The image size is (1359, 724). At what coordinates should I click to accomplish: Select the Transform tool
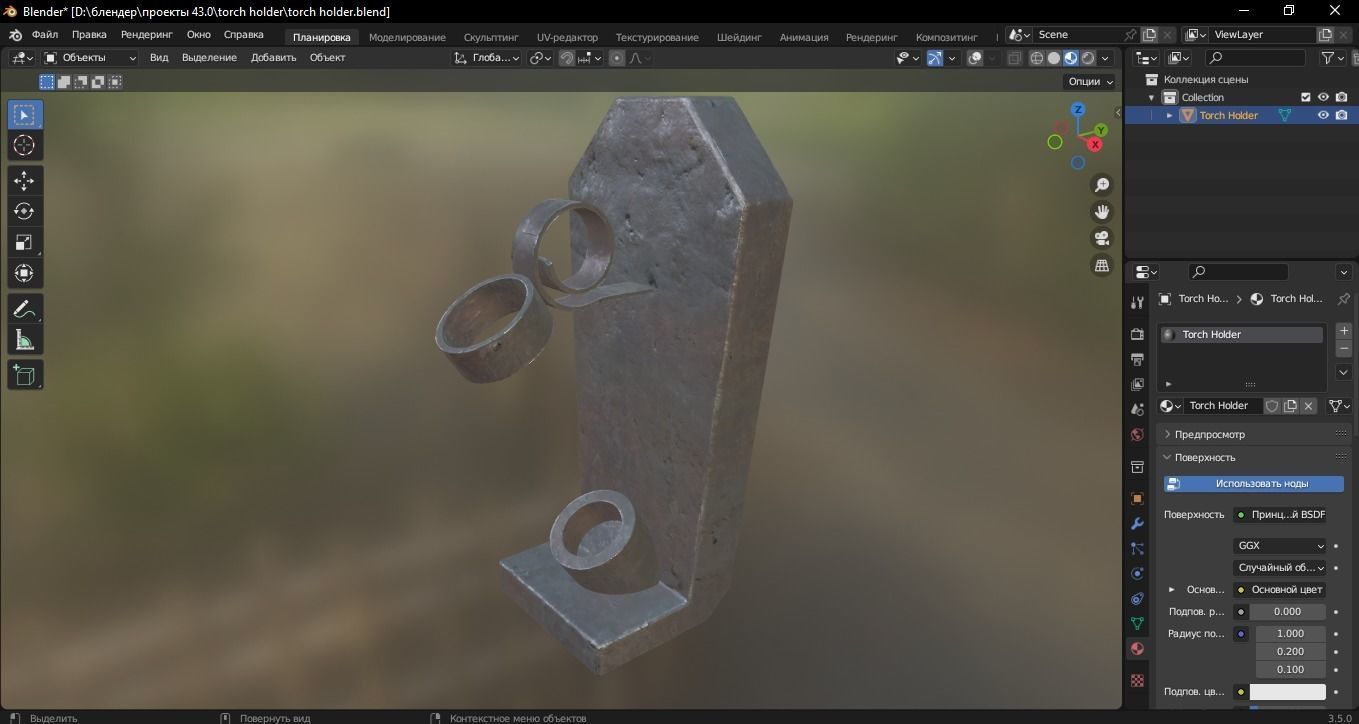[x=25, y=273]
